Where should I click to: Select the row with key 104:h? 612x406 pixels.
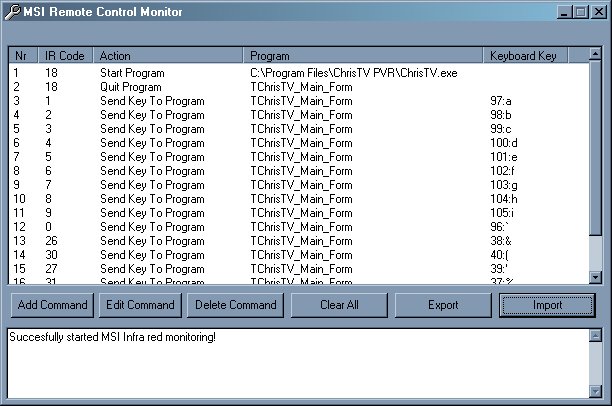pos(299,199)
